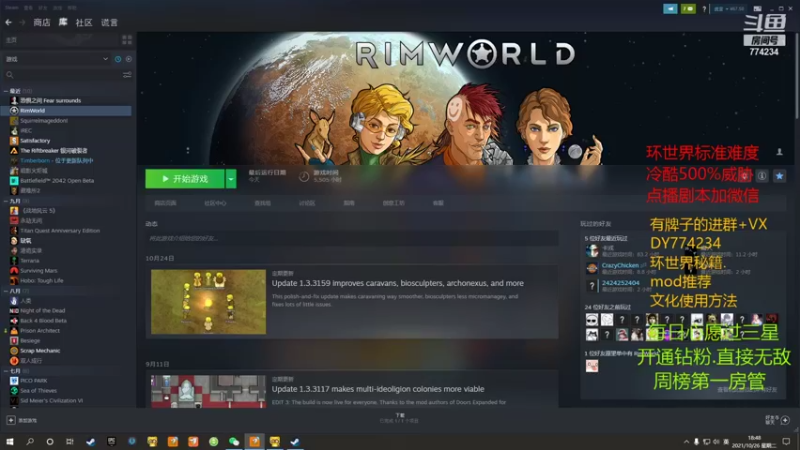Click the green friends notification icon
Screen dimensions: 800x450
688,9
